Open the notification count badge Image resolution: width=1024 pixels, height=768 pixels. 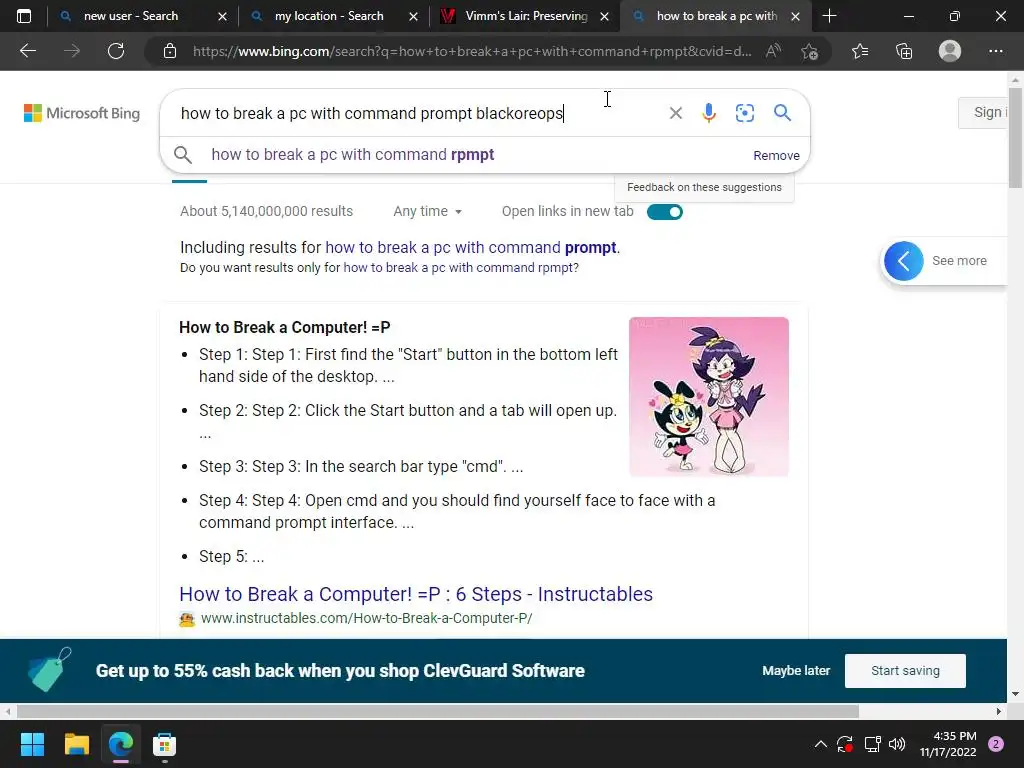pos(996,744)
